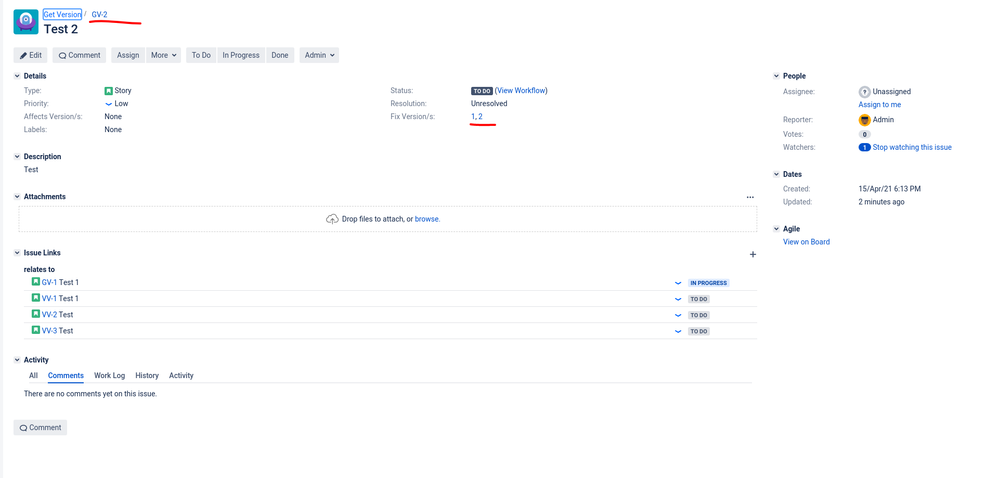Click the watchers count badge
The height and width of the screenshot is (478, 999).
tap(865, 147)
